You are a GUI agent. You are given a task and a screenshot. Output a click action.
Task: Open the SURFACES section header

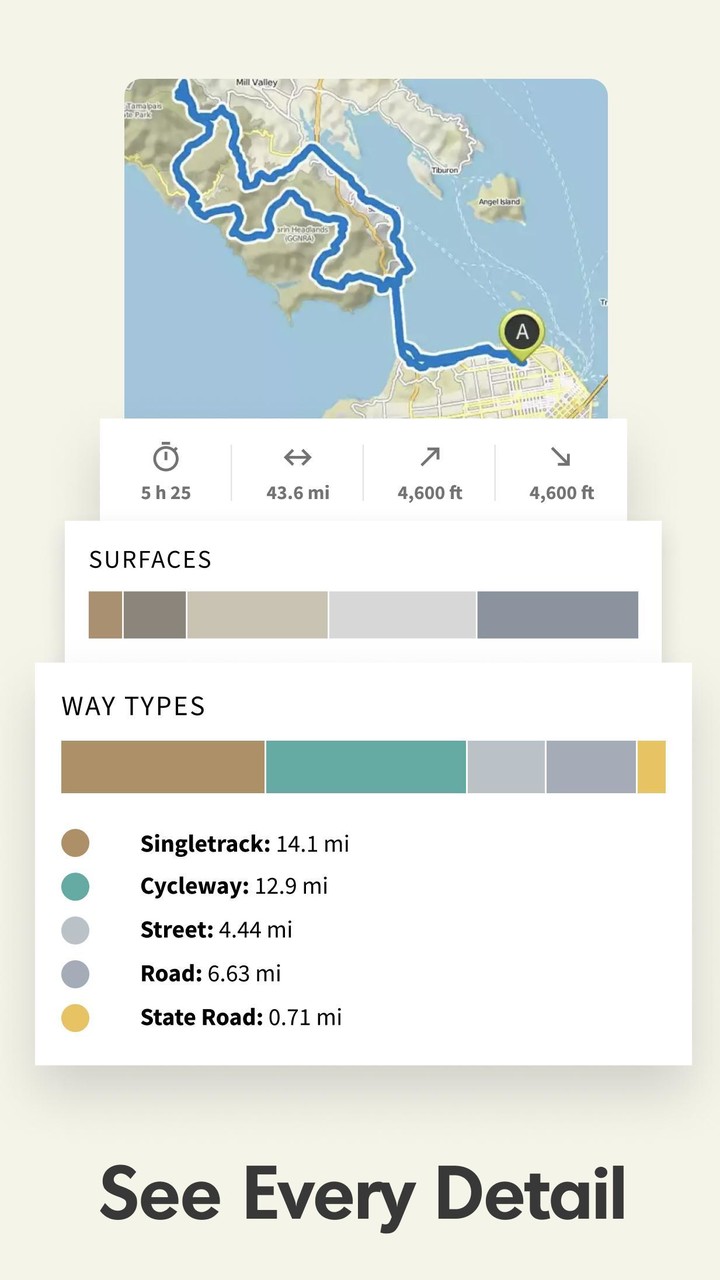pyautogui.click(x=150, y=560)
